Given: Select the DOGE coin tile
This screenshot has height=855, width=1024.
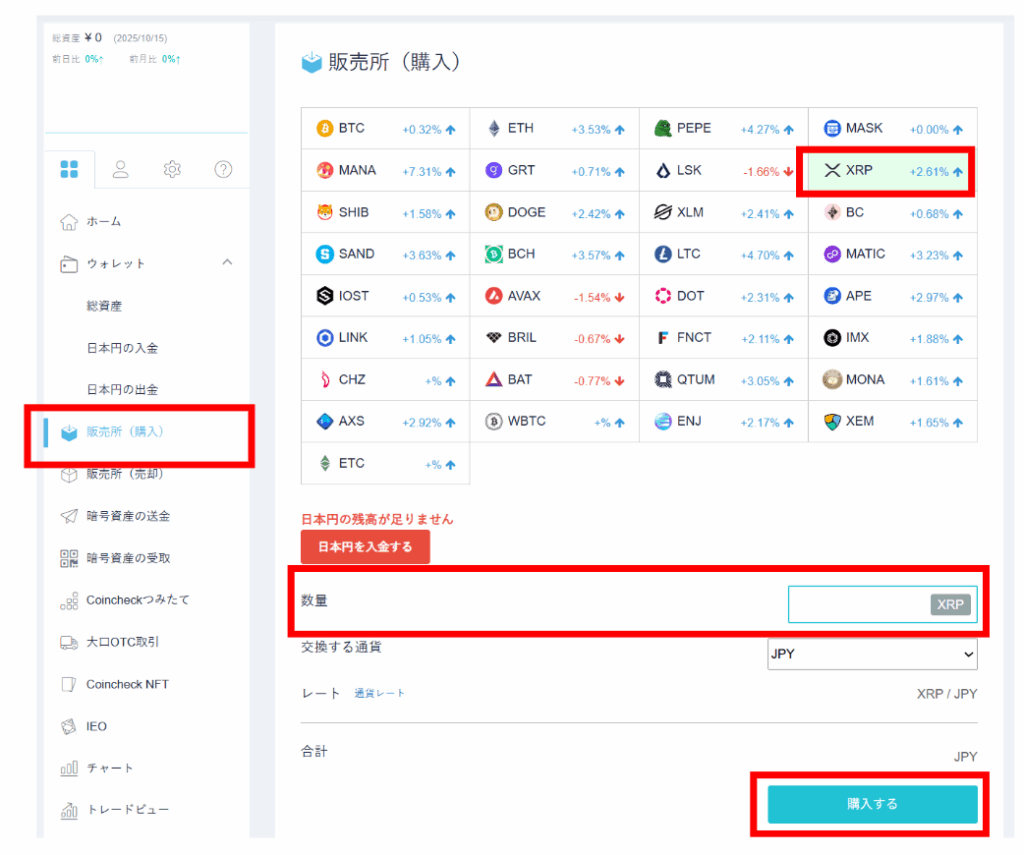Looking at the screenshot, I should (x=554, y=213).
